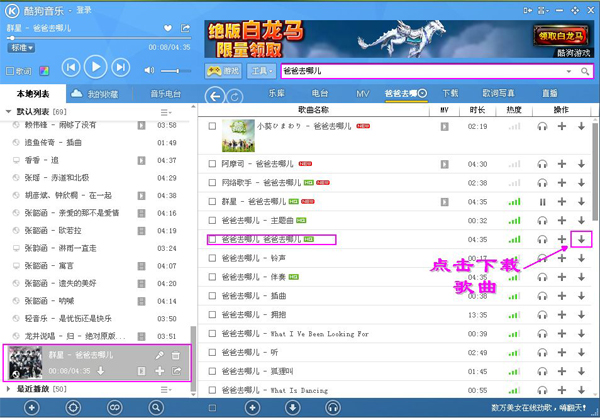Click the loop play mode icon at the bottom
Screen dimensions: 600x418
click(x=114, y=408)
